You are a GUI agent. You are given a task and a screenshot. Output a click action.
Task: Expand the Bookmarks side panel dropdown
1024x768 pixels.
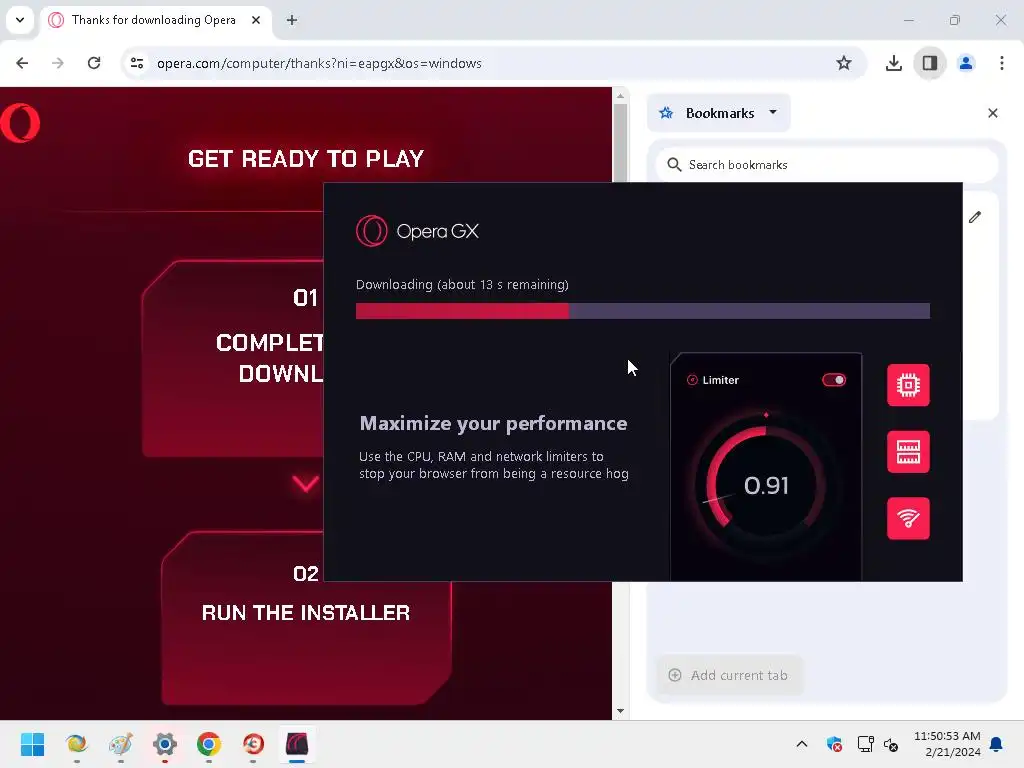[x=719, y=113]
